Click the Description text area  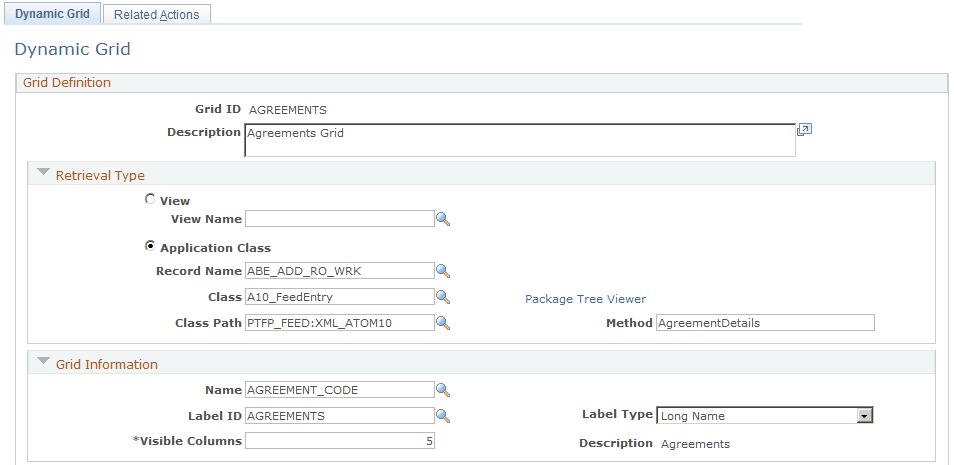click(520, 141)
